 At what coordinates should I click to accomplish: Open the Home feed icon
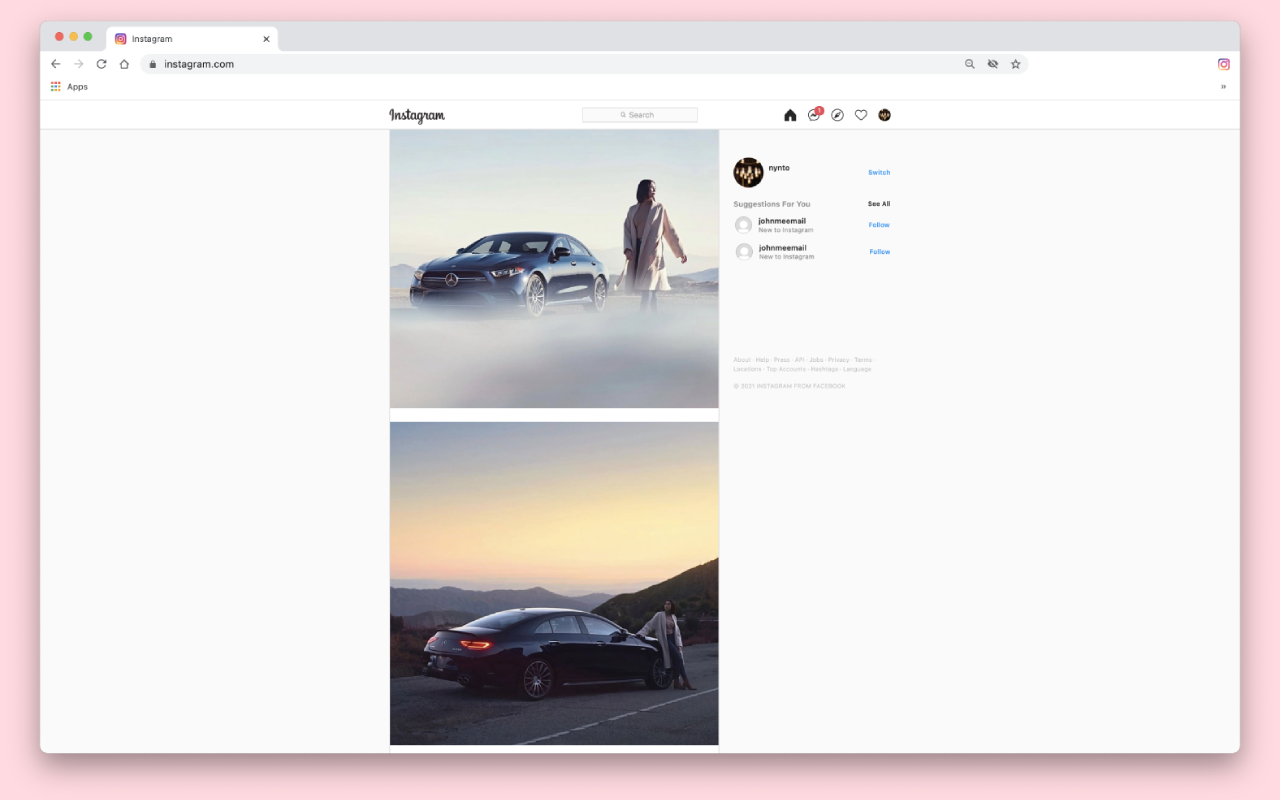coord(790,114)
